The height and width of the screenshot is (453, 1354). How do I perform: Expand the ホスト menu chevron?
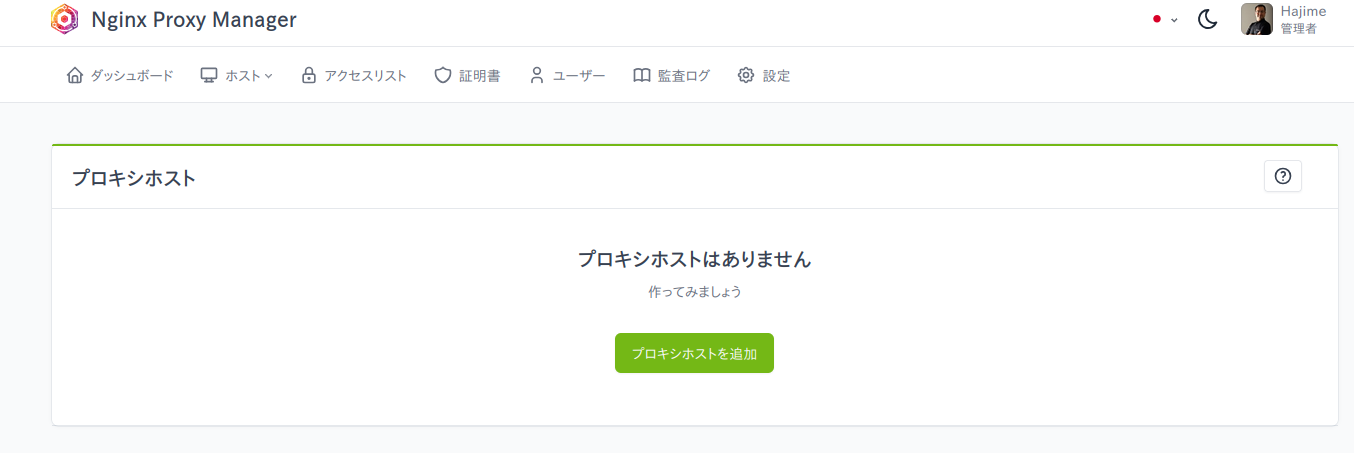268,76
